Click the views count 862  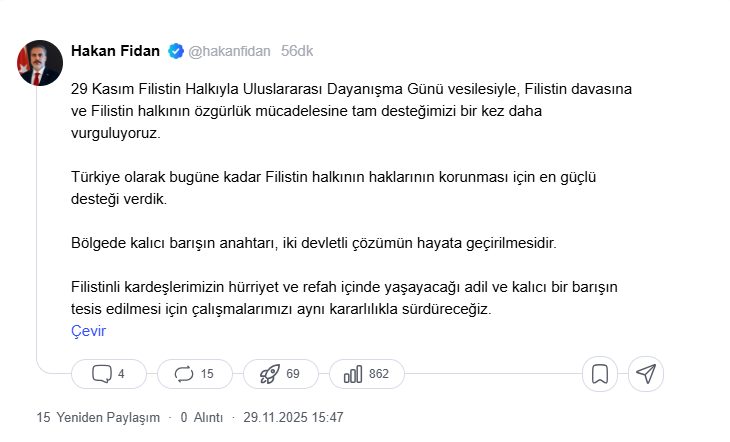(378, 374)
